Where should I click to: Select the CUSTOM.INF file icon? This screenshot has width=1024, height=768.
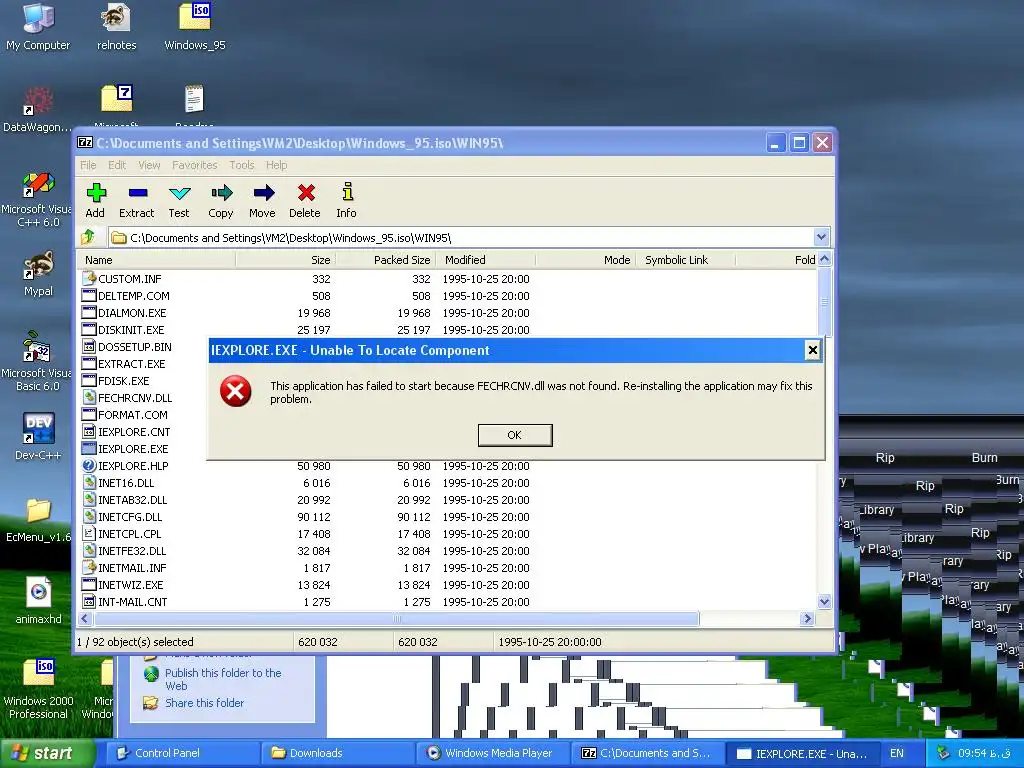coord(89,278)
